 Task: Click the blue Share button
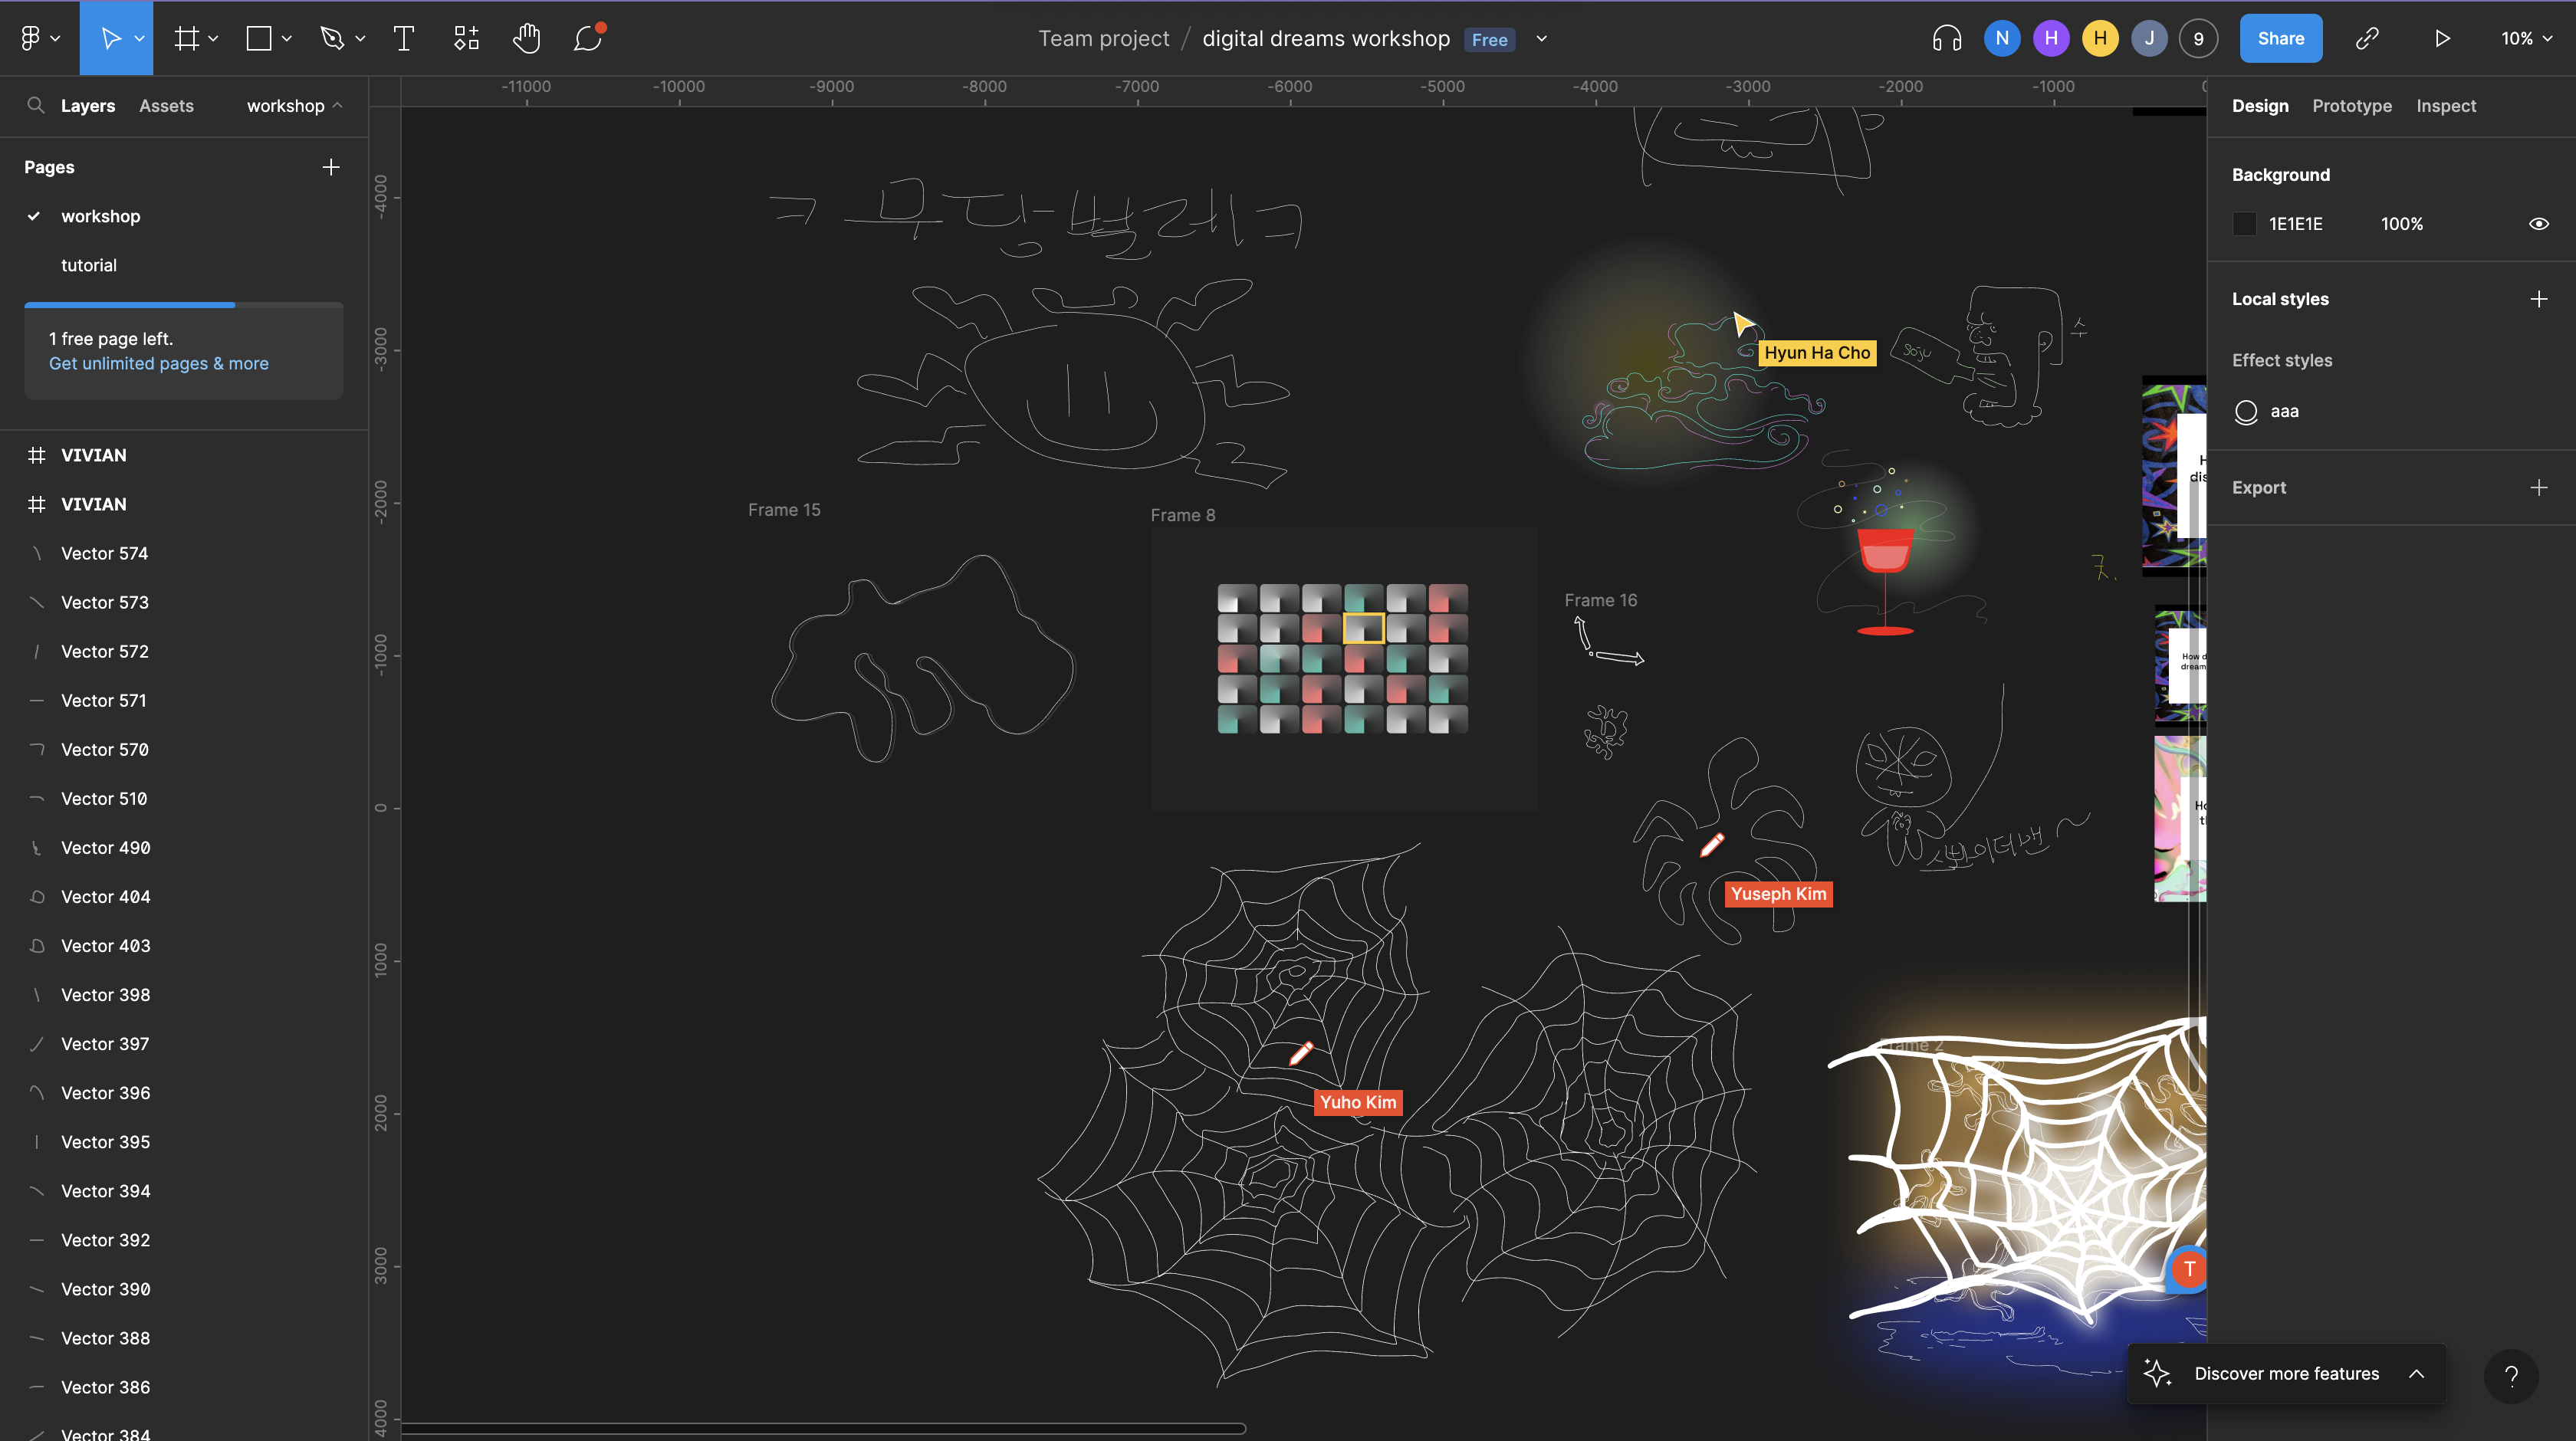point(2280,38)
